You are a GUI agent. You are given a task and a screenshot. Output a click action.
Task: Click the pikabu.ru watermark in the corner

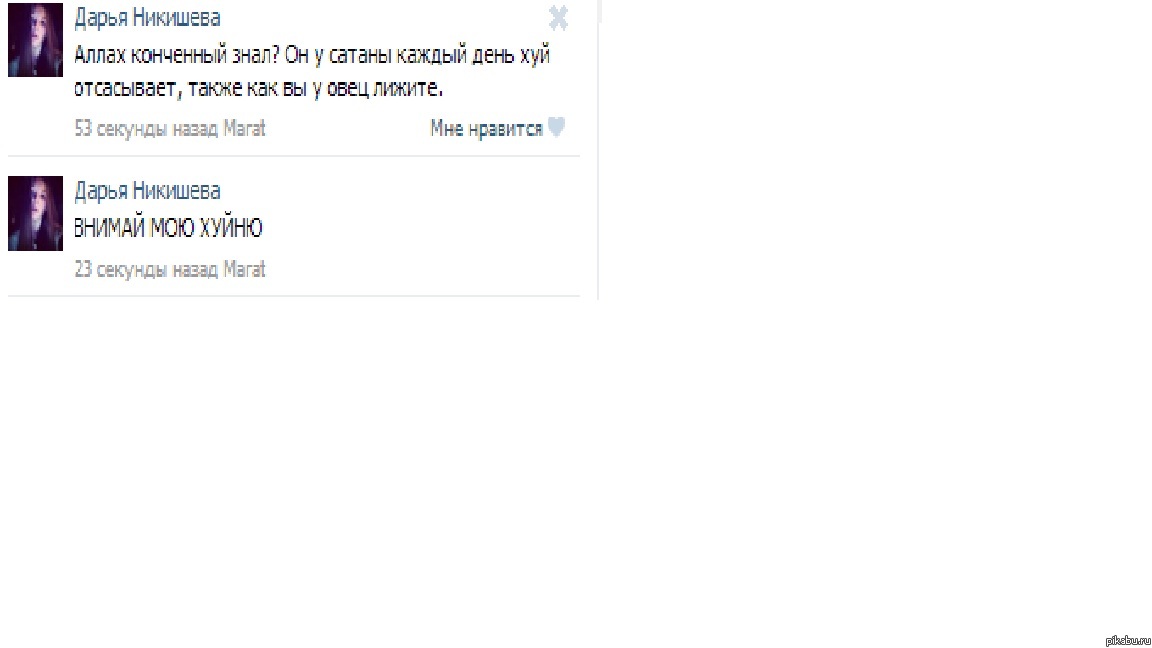coord(1128,641)
